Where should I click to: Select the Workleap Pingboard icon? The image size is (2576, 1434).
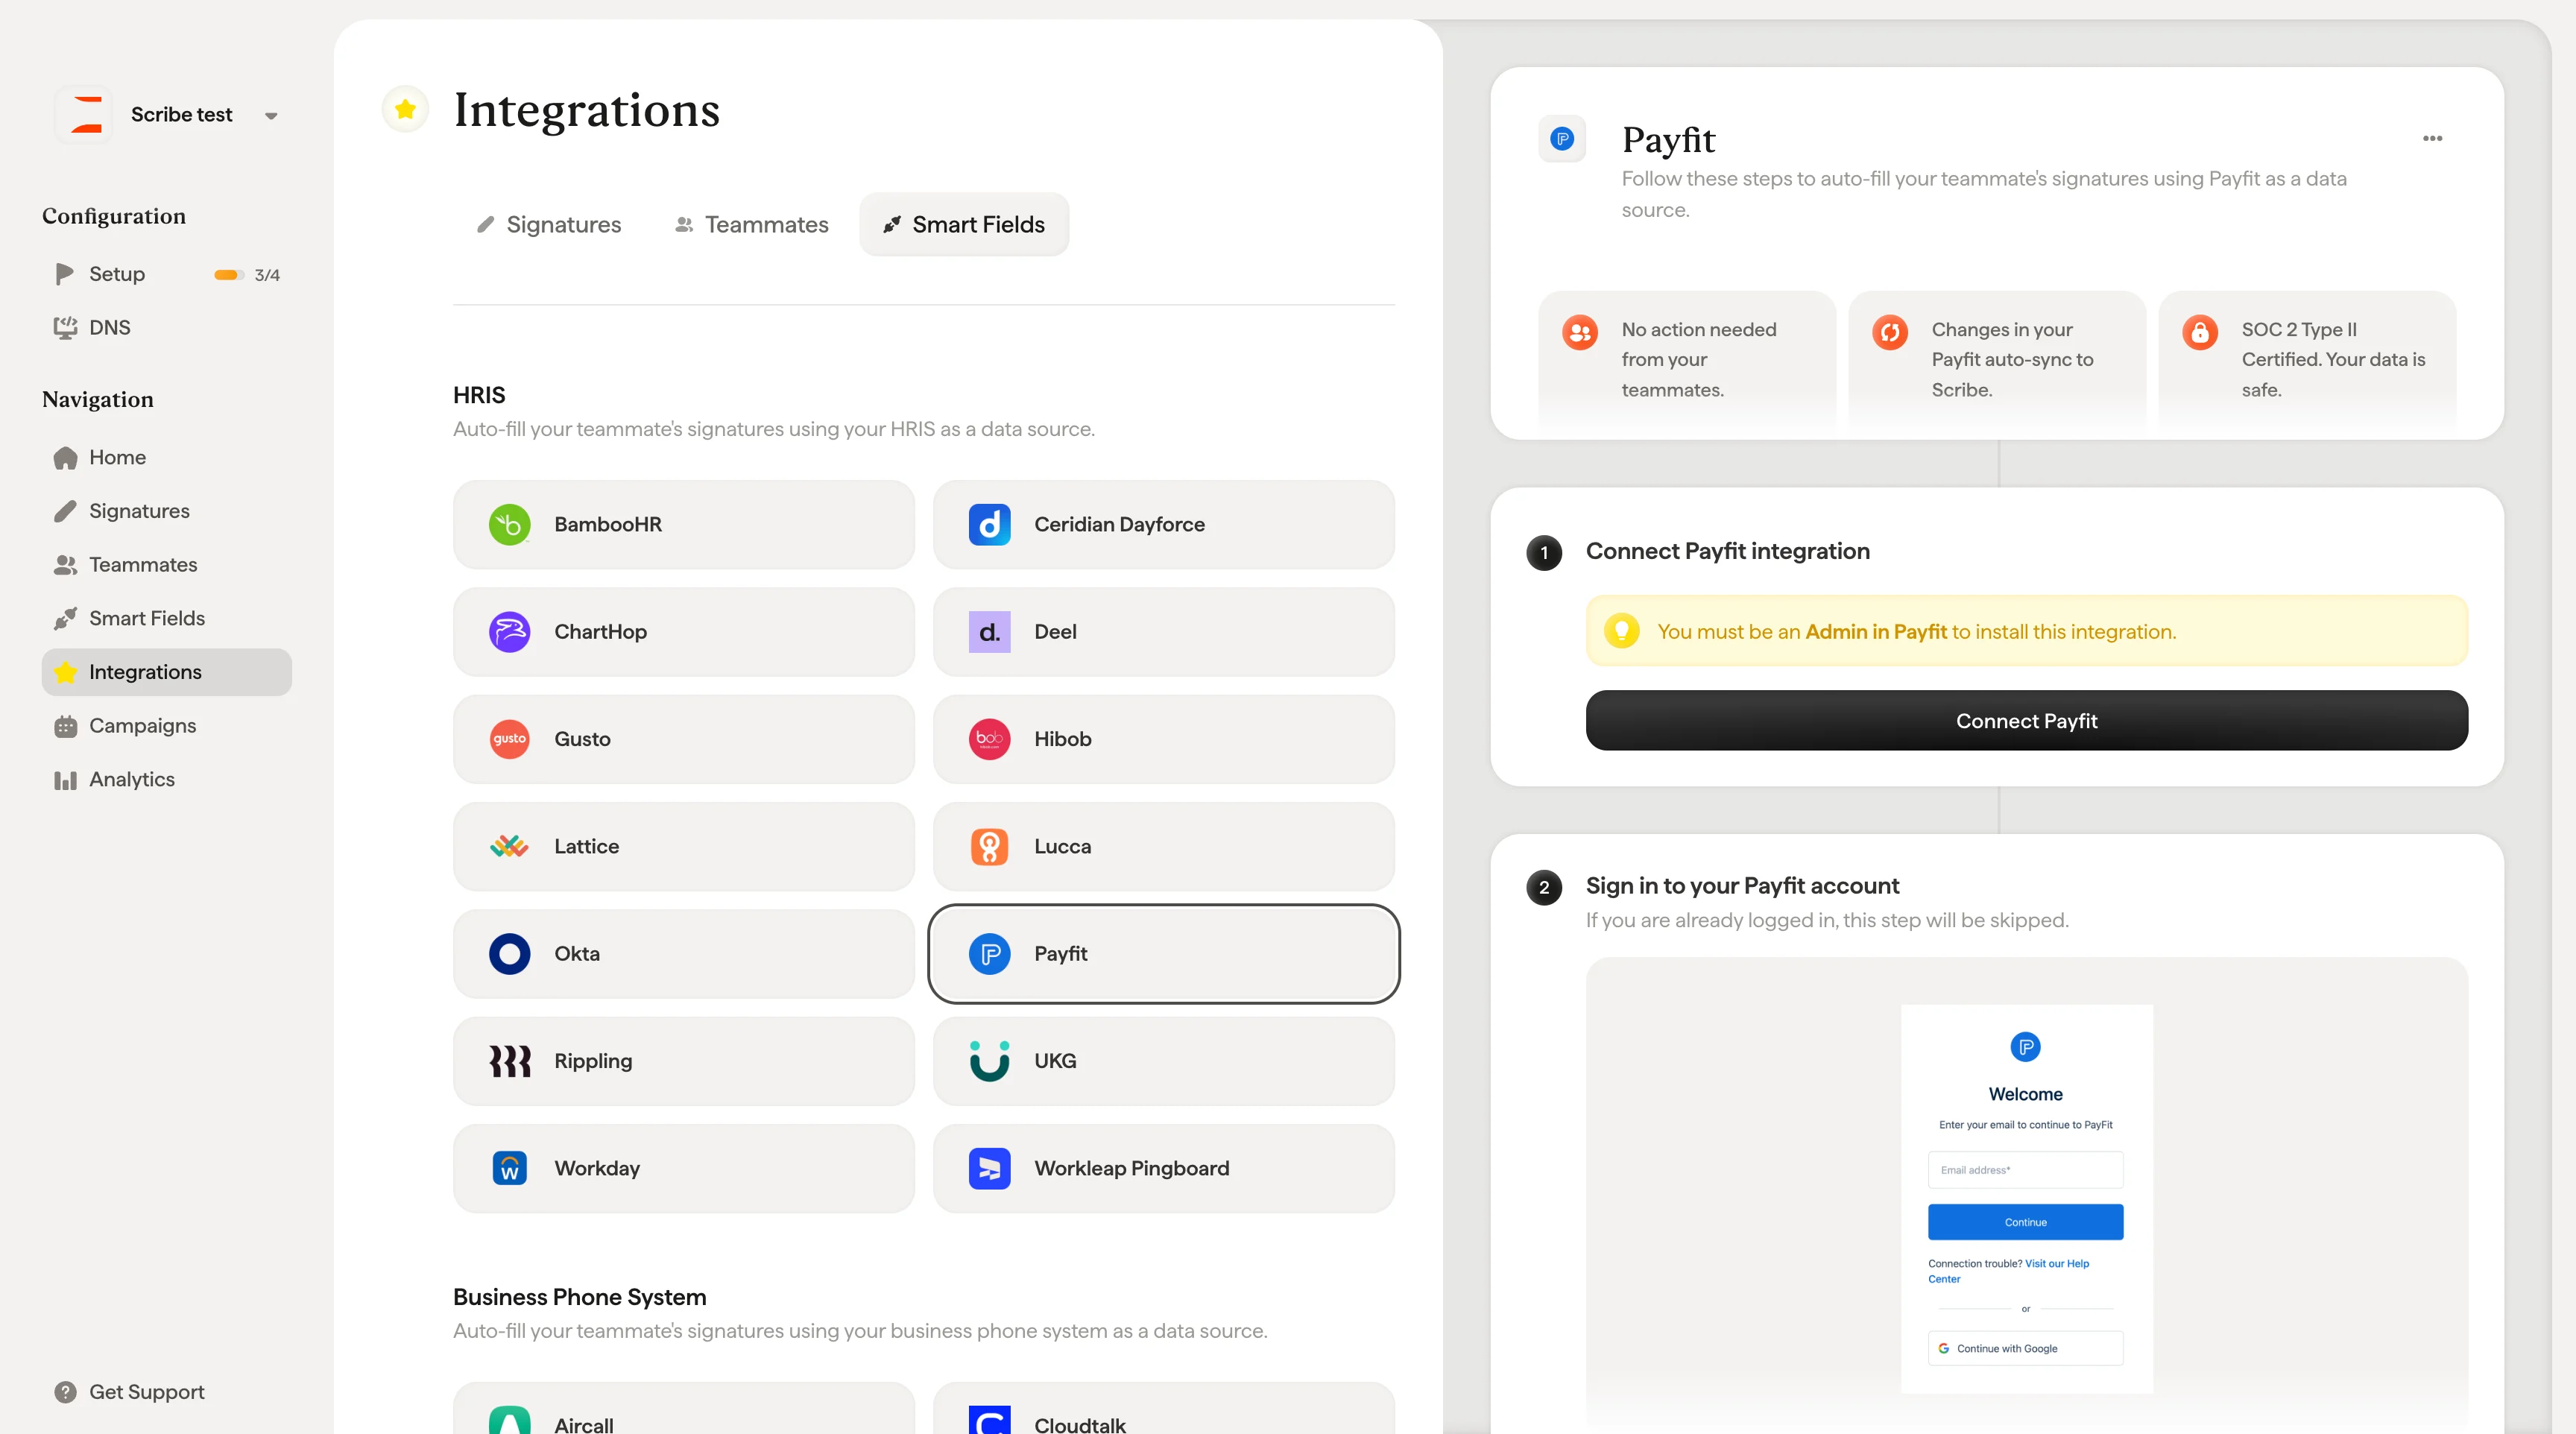tap(989, 1169)
